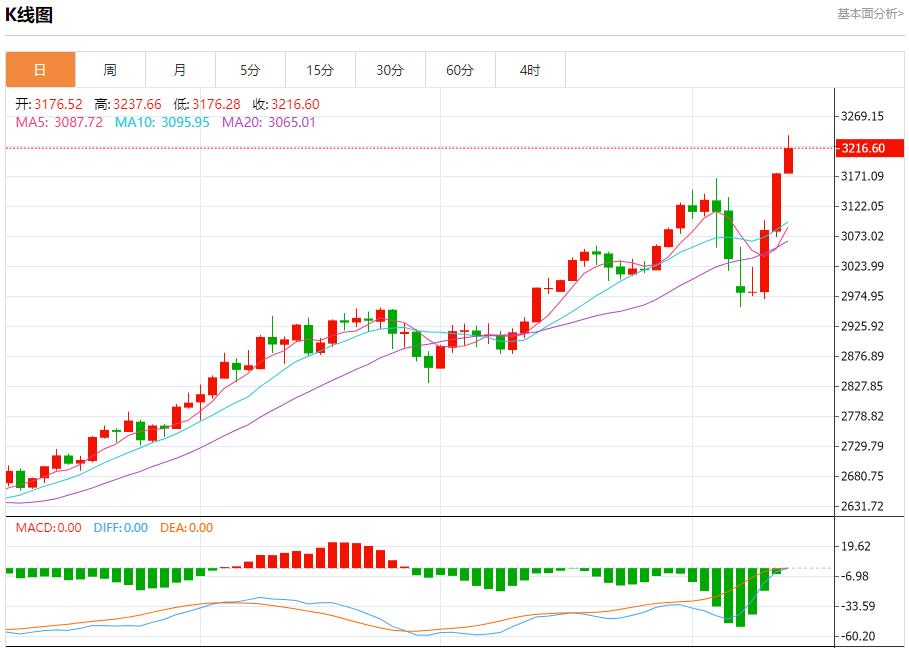The image size is (909, 648).
Task: Switch to the 周 weekly chart tab
Action: [110, 70]
